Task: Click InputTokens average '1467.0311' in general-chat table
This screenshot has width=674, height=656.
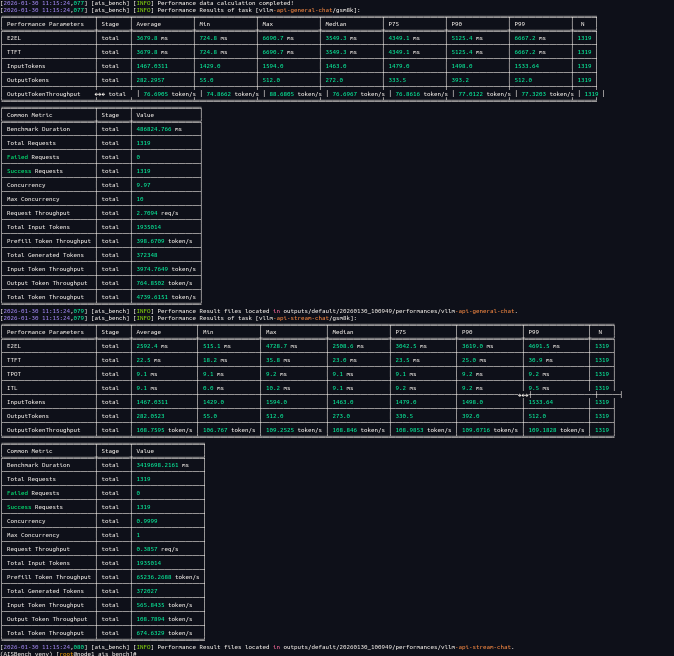Action: [x=152, y=66]
